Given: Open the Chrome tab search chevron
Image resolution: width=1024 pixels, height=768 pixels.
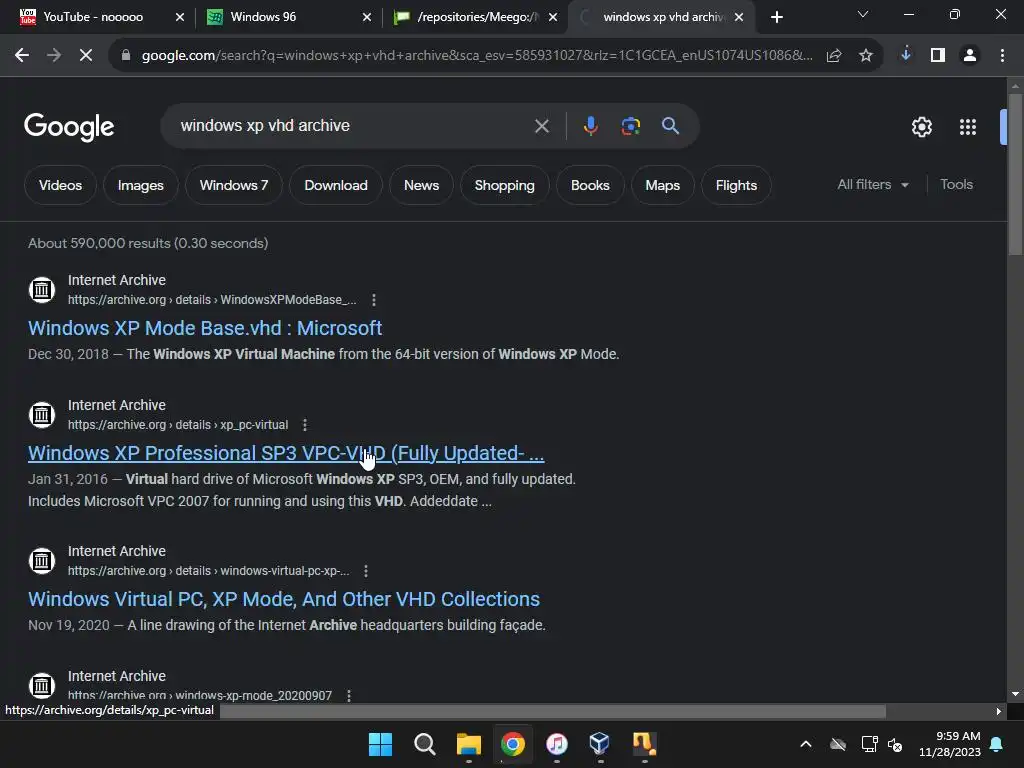Looking at the screenshot, I should (x=863, y=14).
